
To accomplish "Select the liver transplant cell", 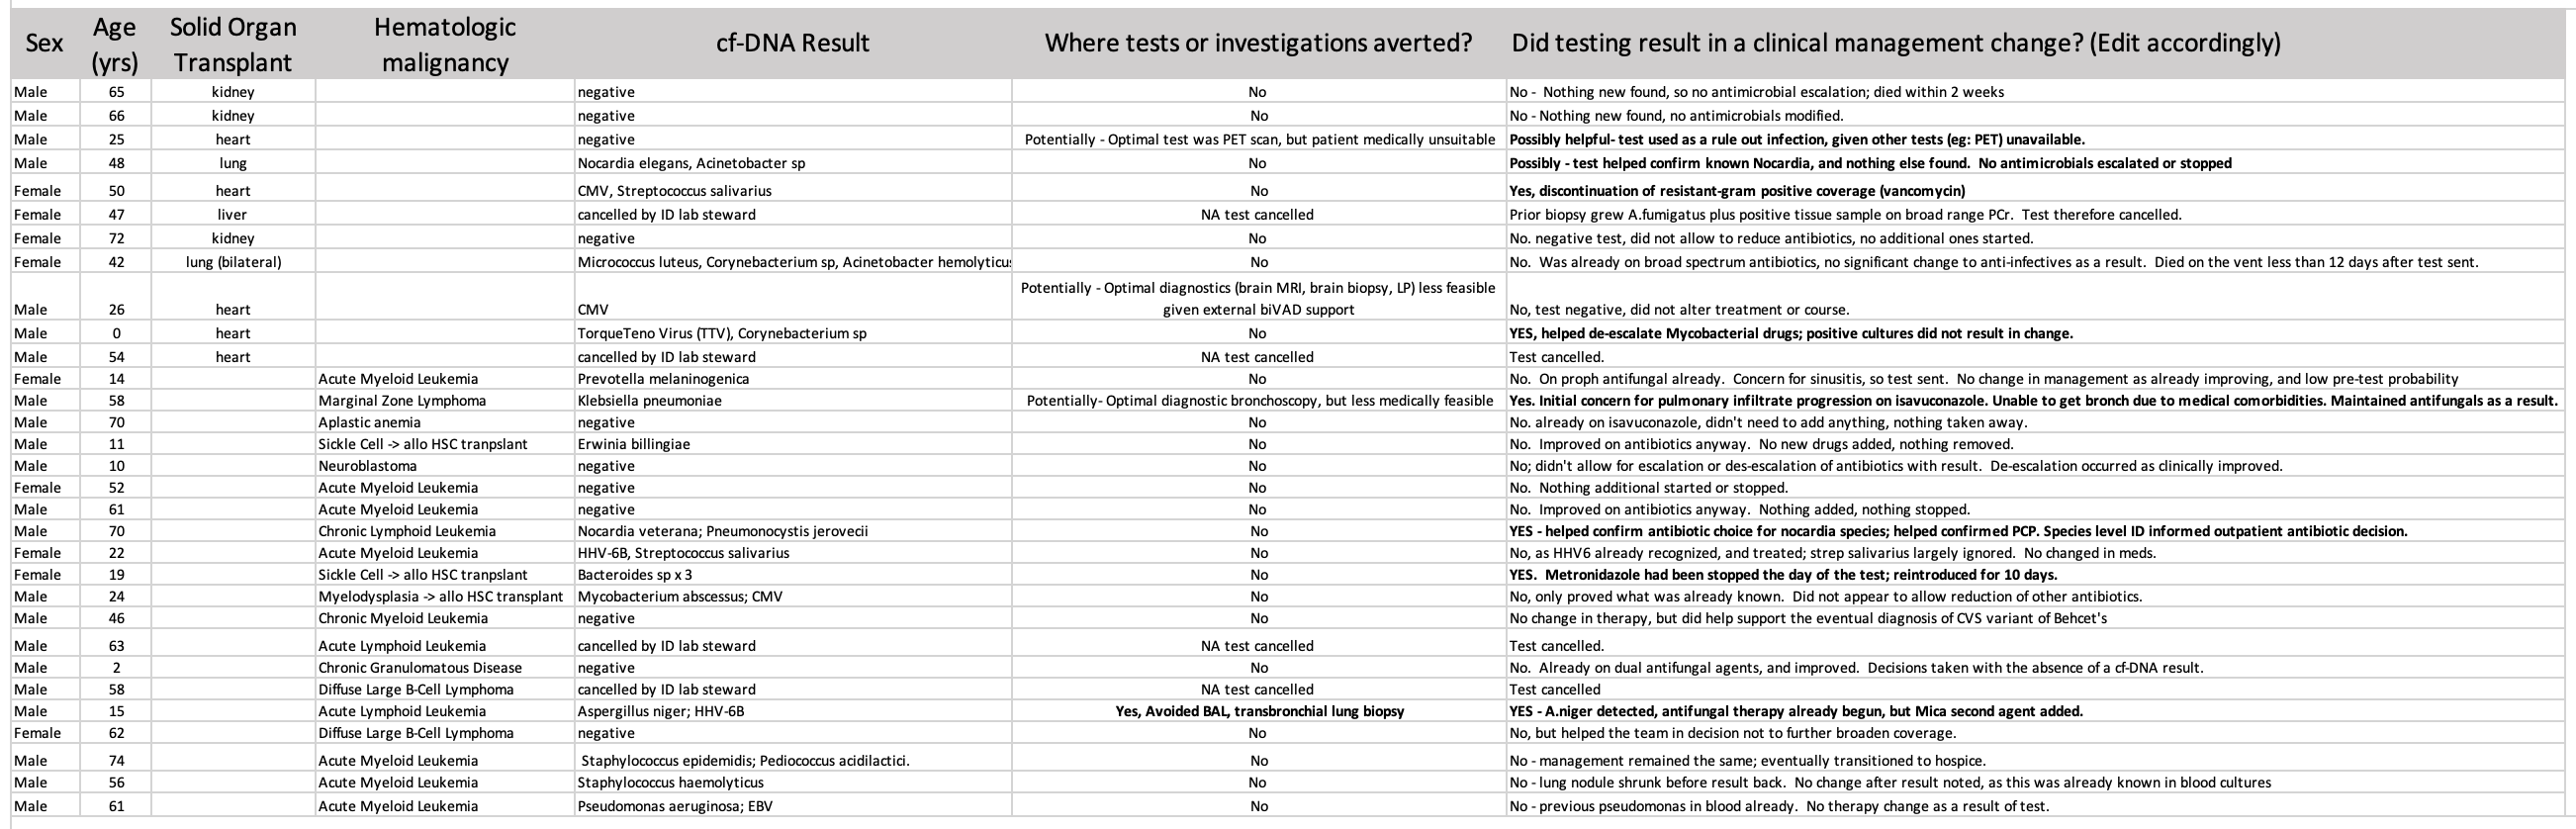I will (233, 215).
